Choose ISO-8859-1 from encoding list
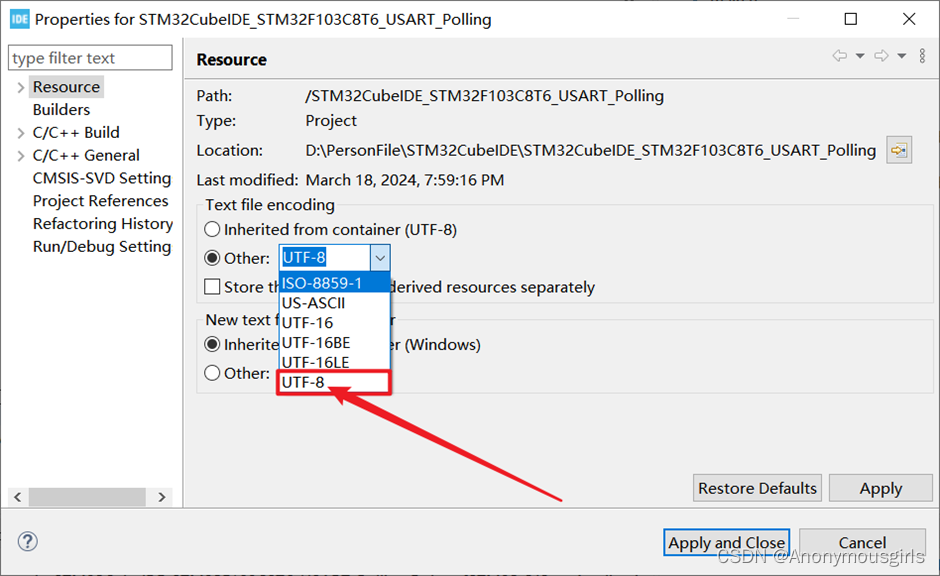This screenshot has width=940, height=576. 335,283
